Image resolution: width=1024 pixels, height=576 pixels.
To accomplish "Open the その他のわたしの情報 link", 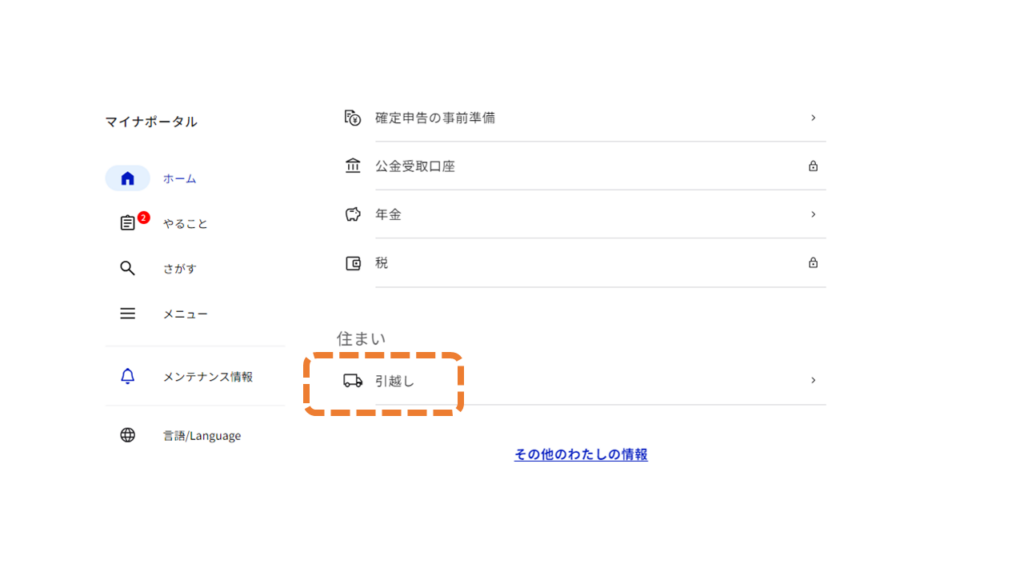I will coord(580,455).
